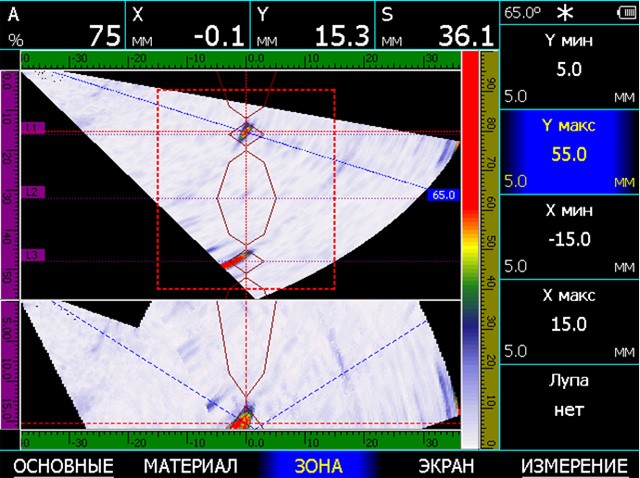Screen dimensions: 640x478
Task: Click the S readout showing 36.1
Action: [x=436, y=25]
